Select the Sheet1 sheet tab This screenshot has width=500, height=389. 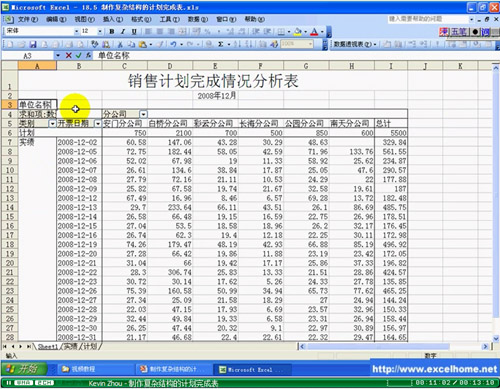(48, 347)
